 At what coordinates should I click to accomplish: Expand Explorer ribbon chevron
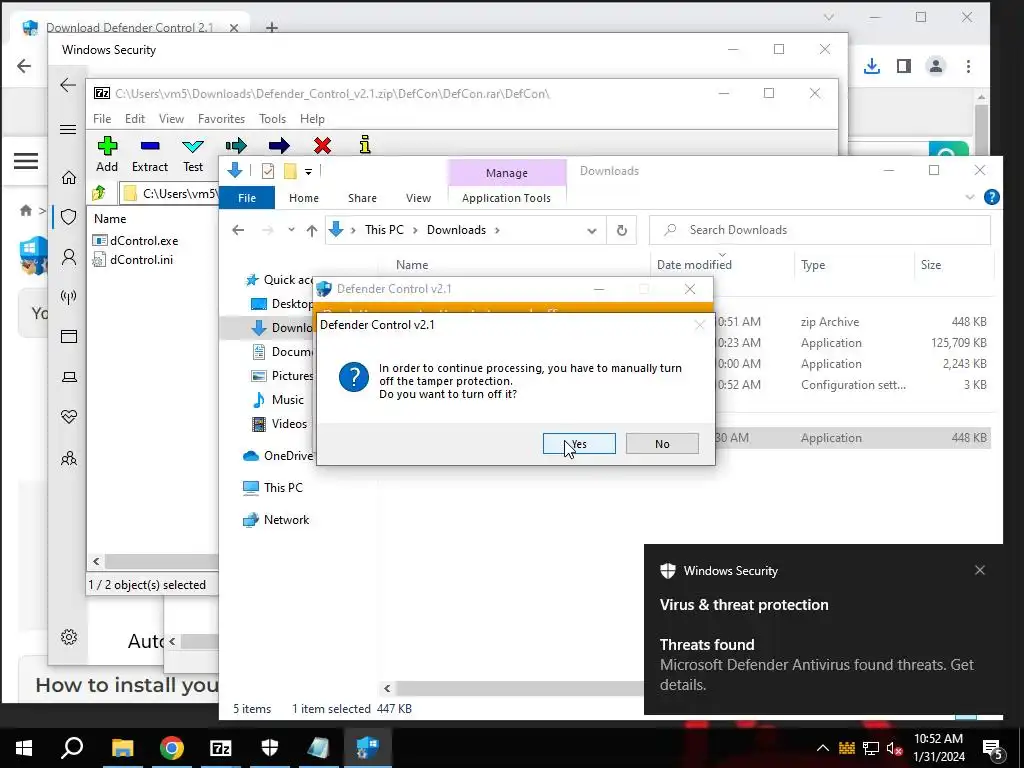click(x=969, y=197)
